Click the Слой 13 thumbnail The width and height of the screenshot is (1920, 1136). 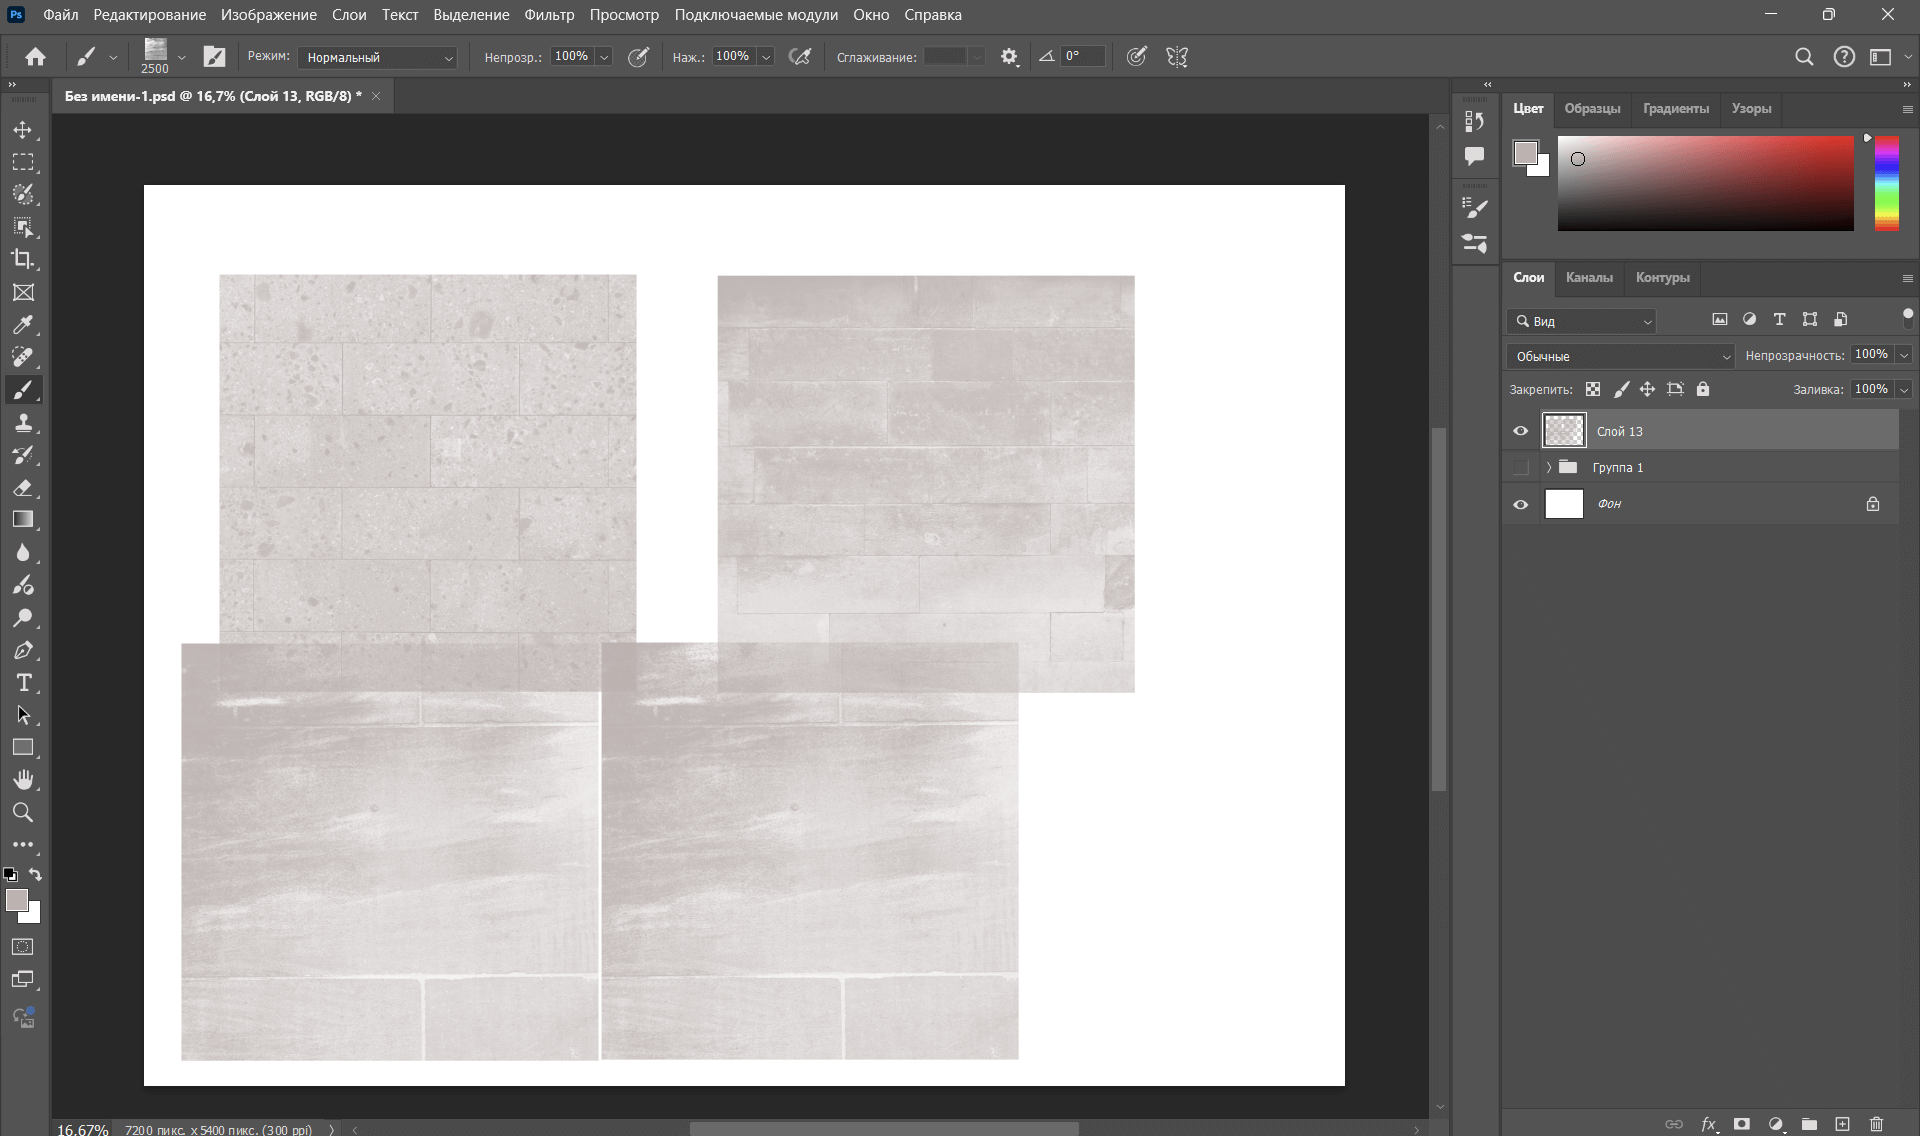1563,430
